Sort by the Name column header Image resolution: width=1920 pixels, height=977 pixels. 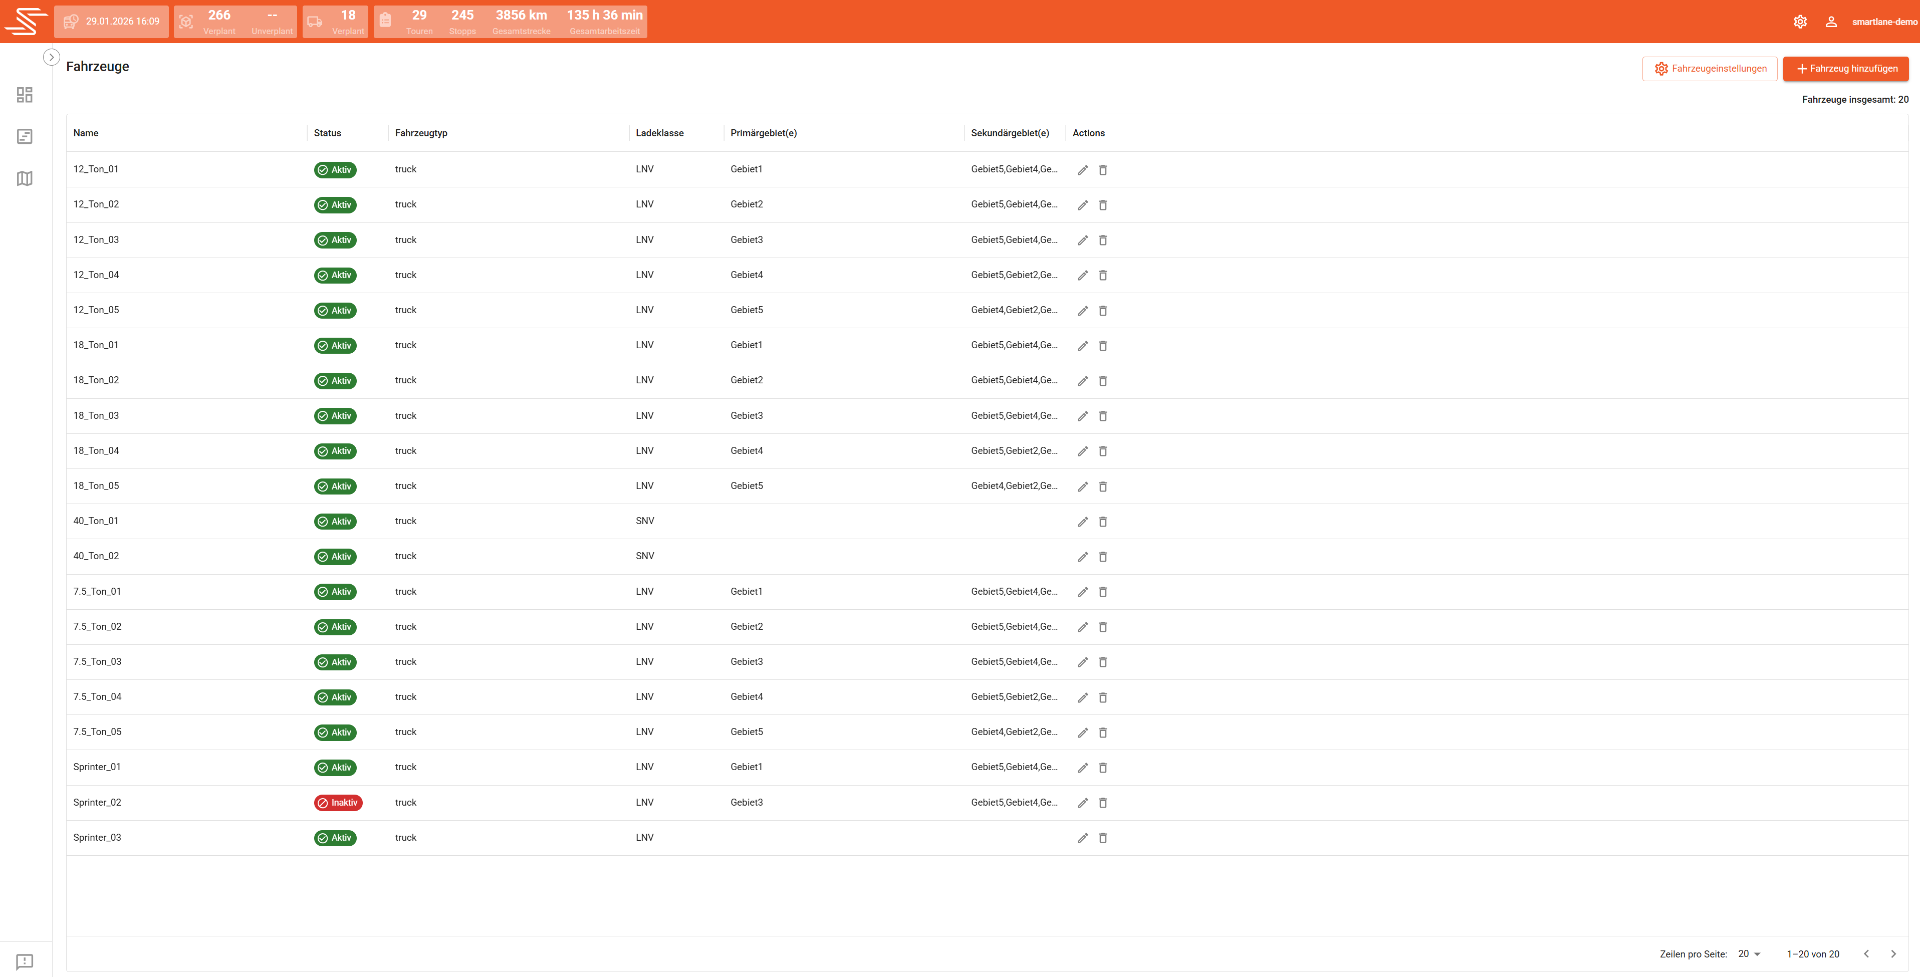point(86,133)
